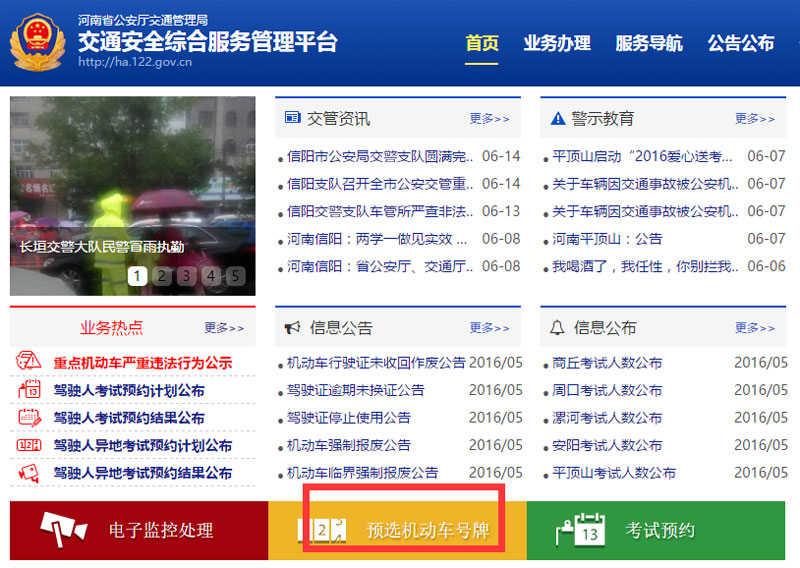Show slide 4 of the carousel
This screenshot has height=568, width=800.
pyautogui.click(x=211, y=276)
